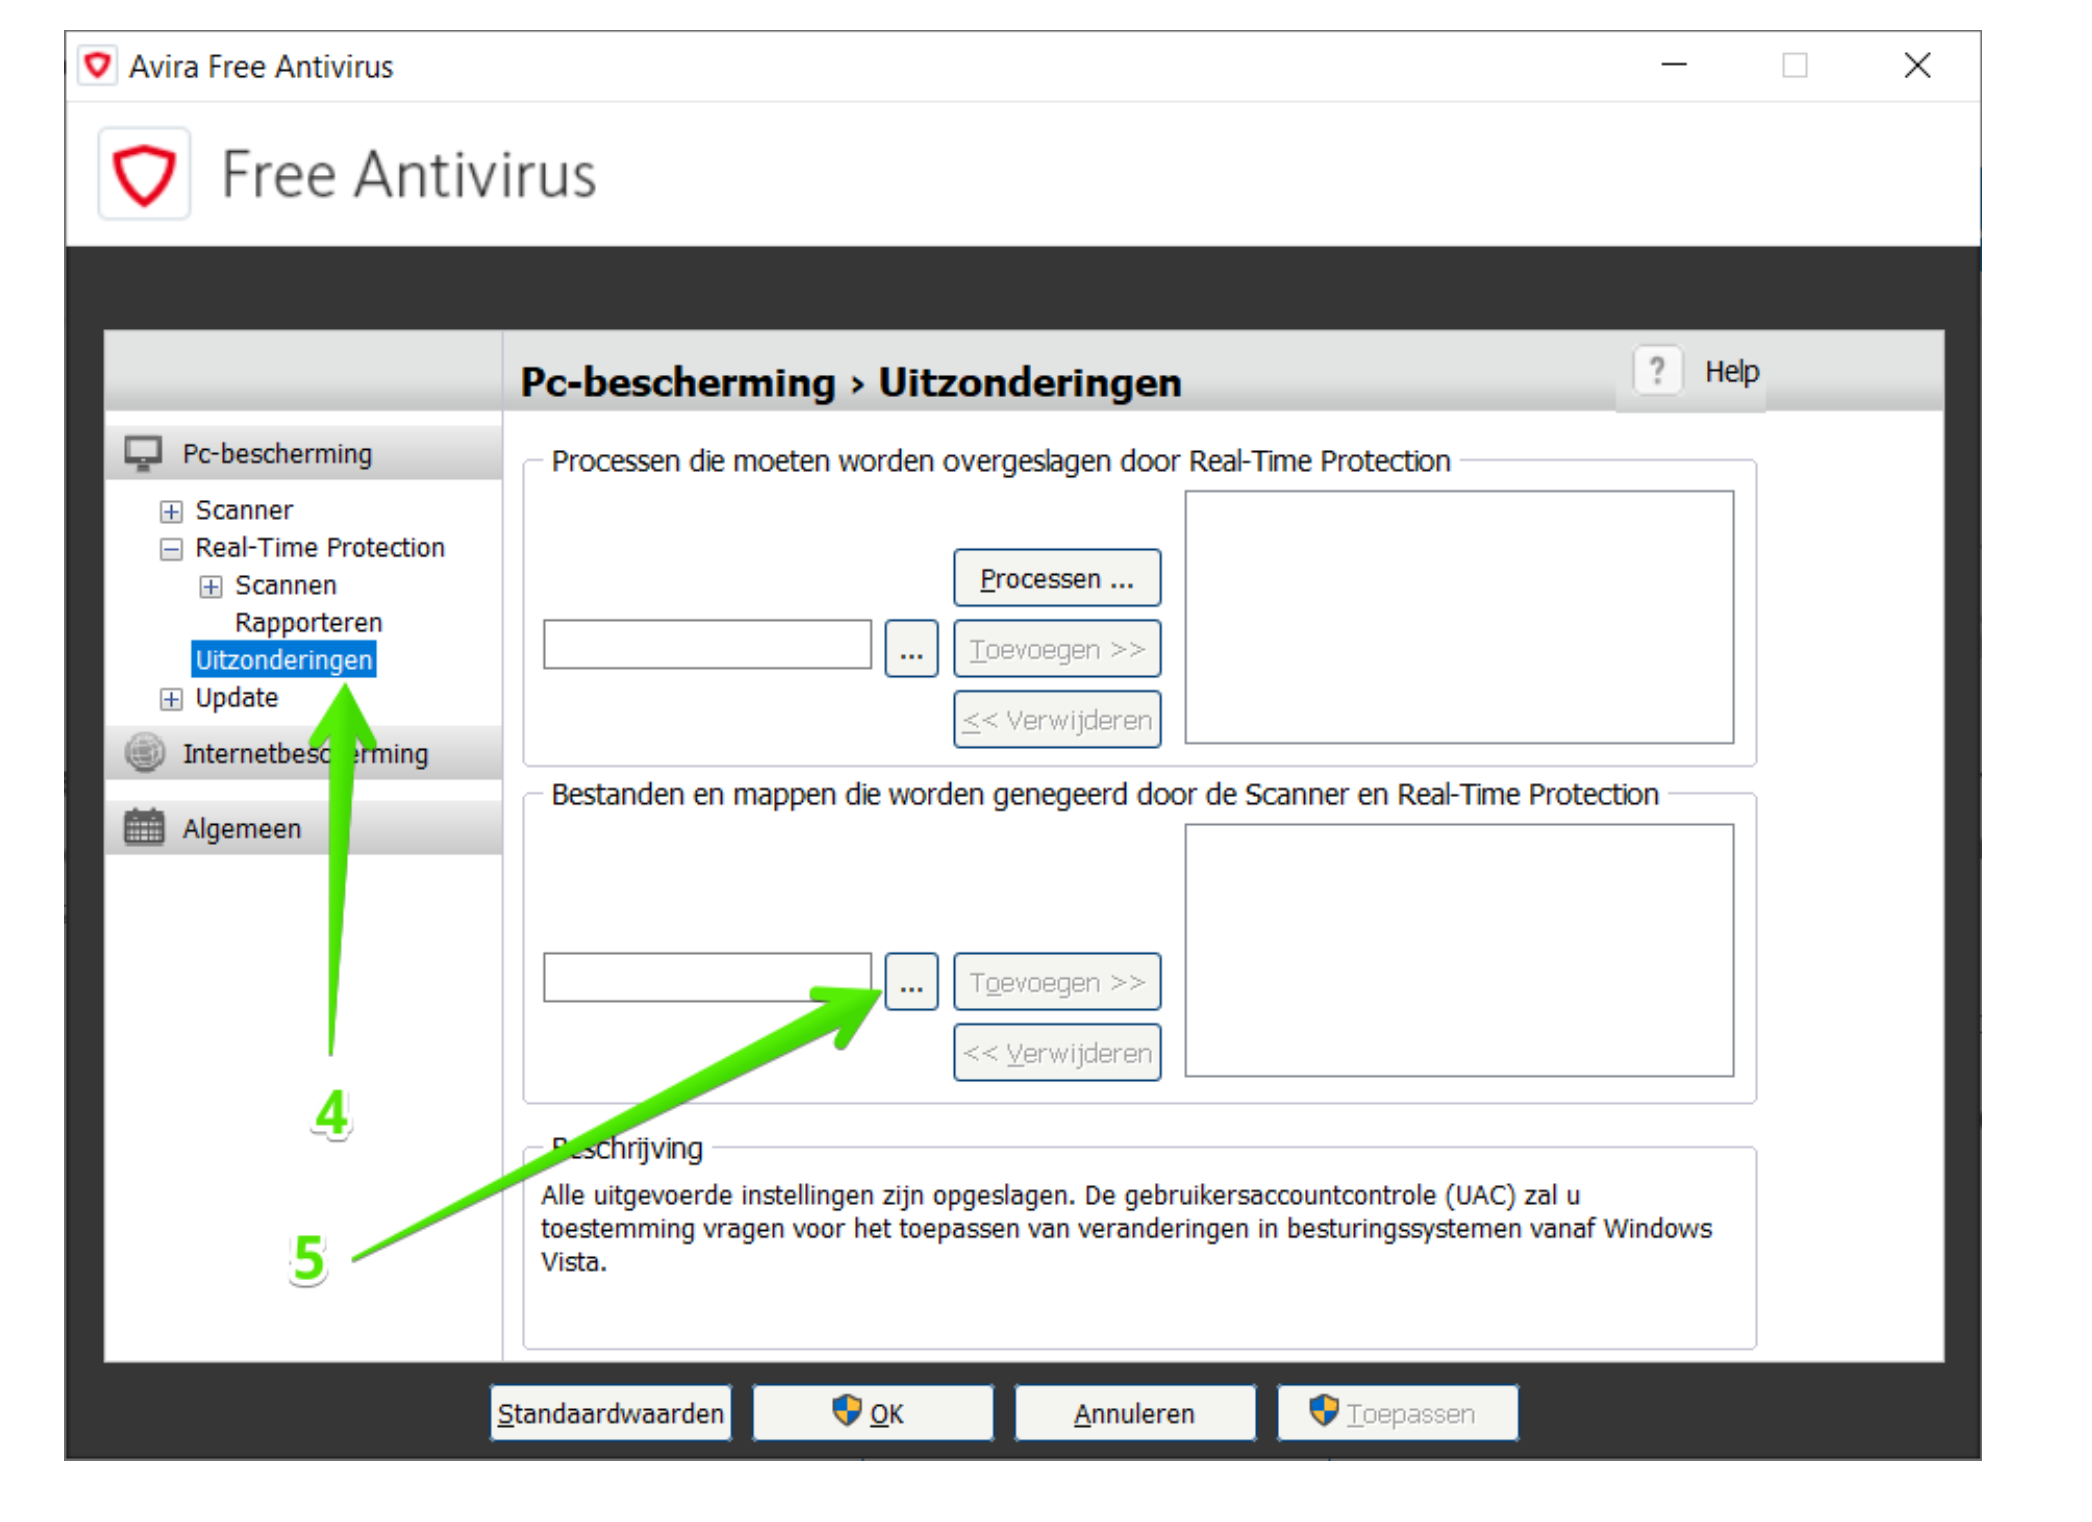The width and height of the screenshot is (2092, 1522).
Task: Click the Internetbescherming globe icon
Action: click(x=144, y=753)
